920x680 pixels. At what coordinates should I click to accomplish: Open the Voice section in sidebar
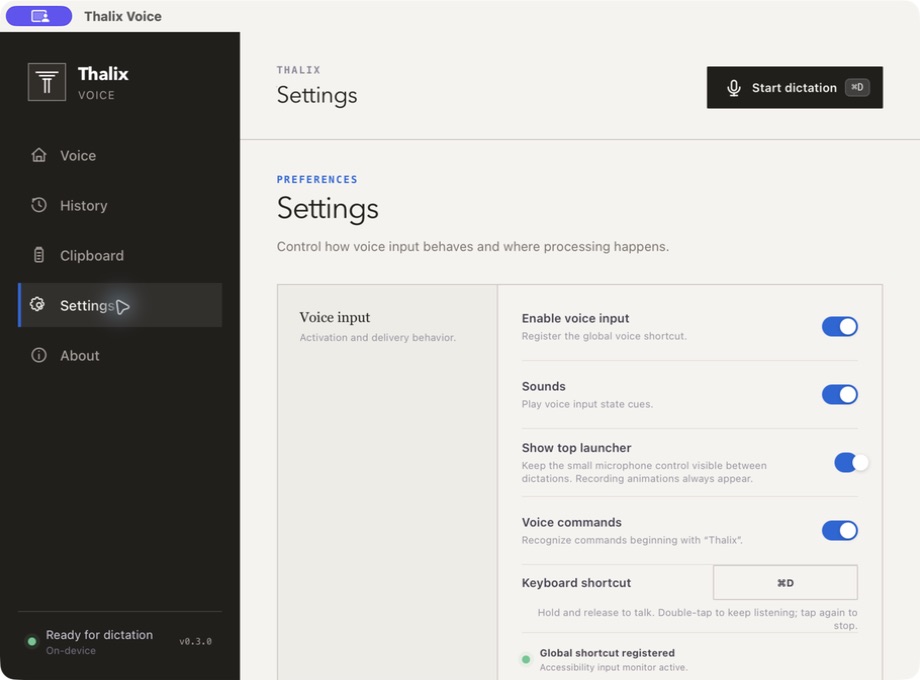click(x=120, y=155)
